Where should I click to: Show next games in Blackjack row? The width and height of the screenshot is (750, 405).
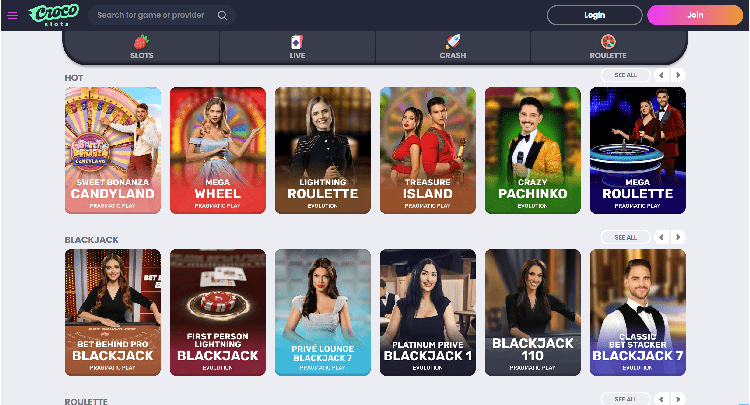coord(678,237)
